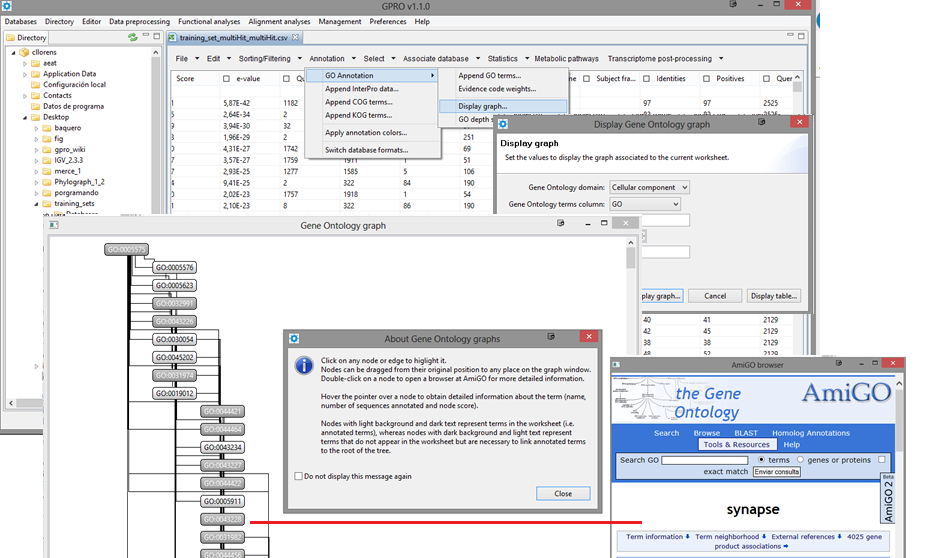This screenshot has width=950, height=558.
Task: Expand the Application Data folder
Action: tap(25, 74)
